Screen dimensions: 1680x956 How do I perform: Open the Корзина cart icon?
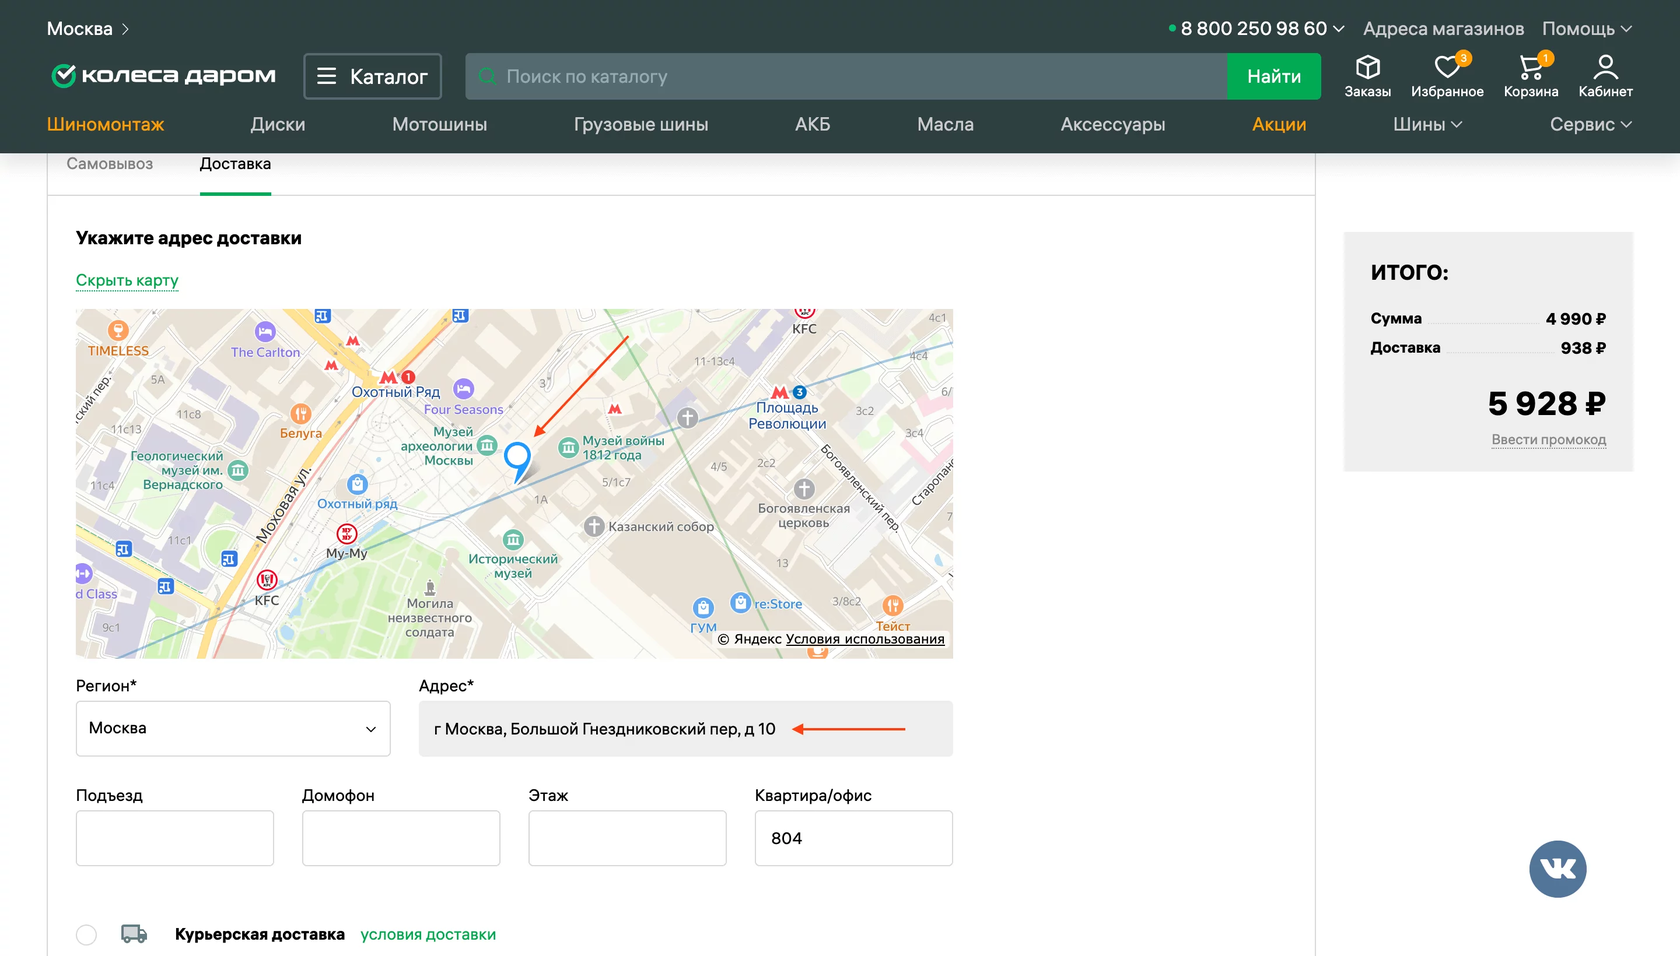point(1531,76)
